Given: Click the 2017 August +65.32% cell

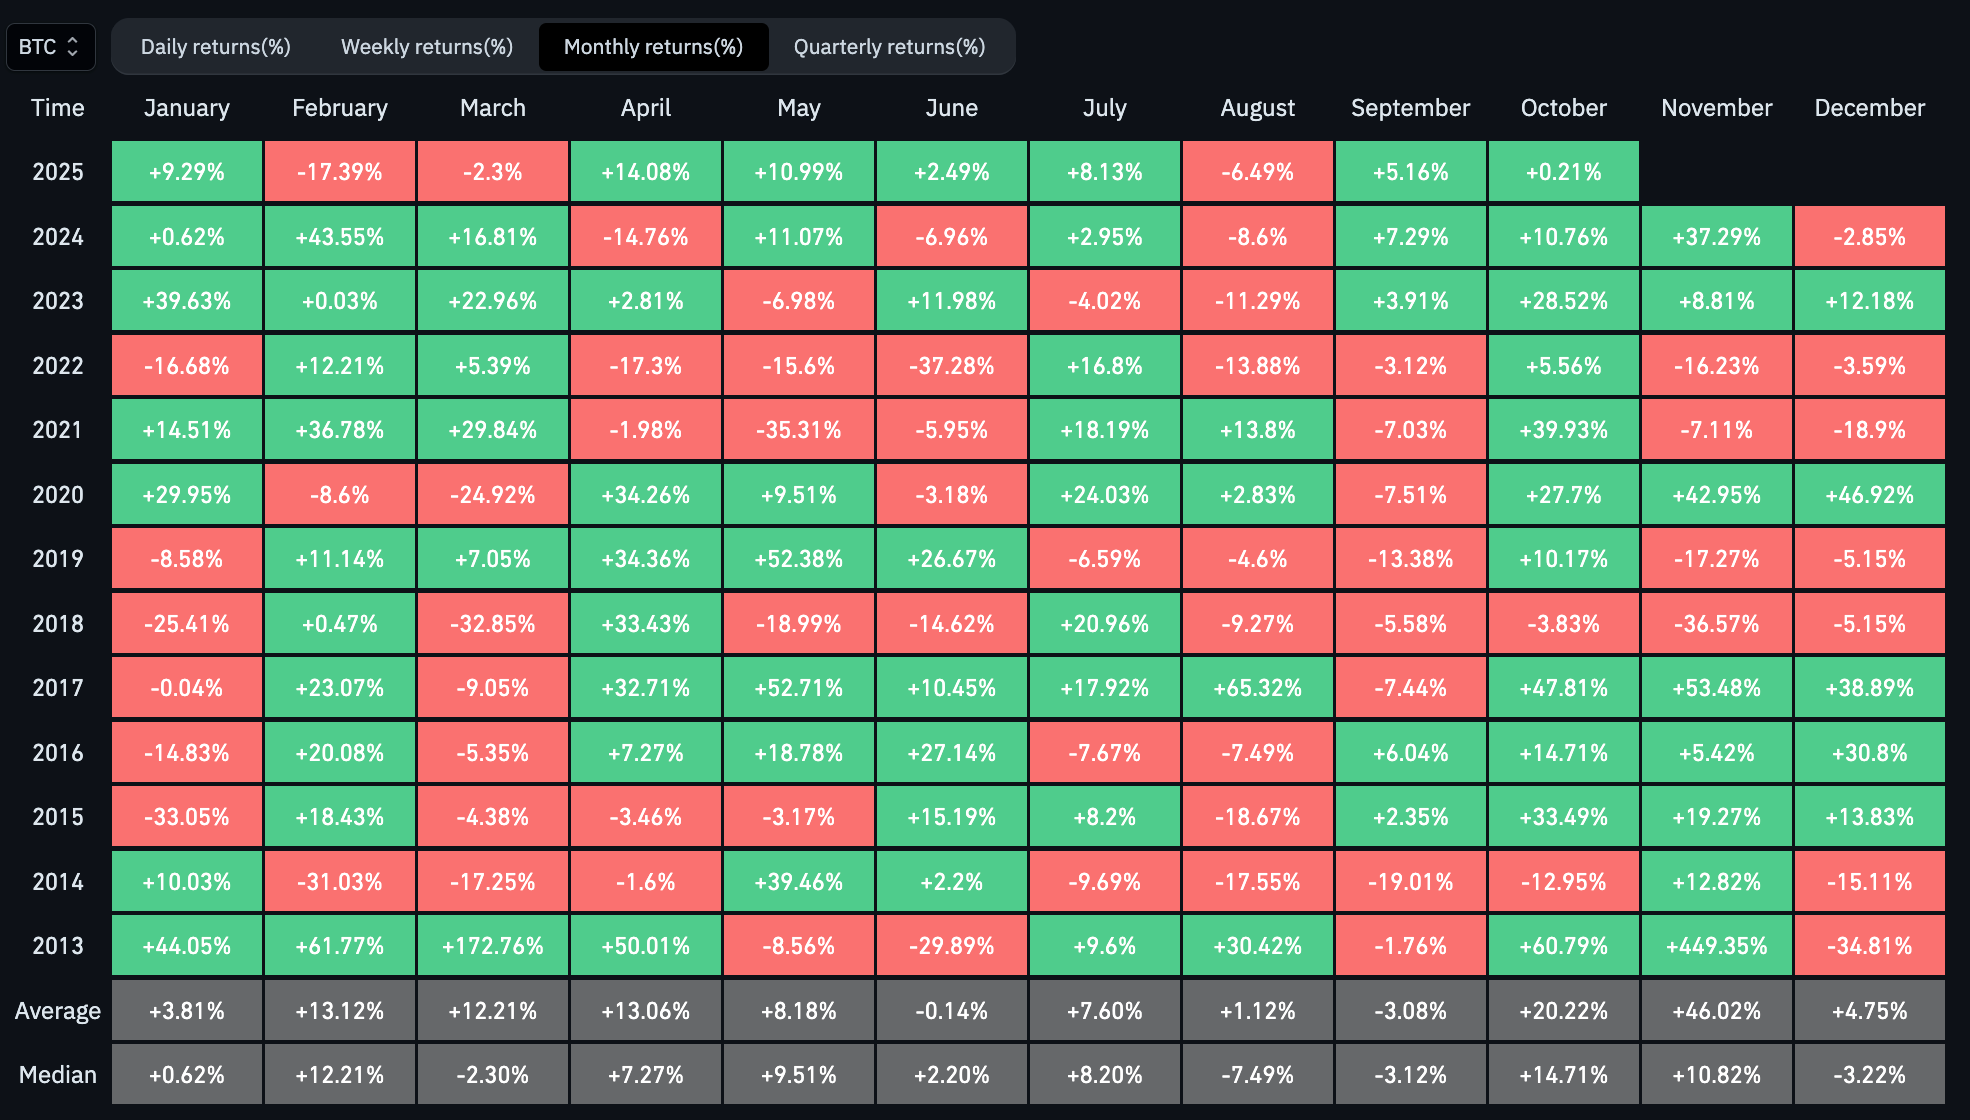Looking at the screenshot, I should pyautogui.click(x=1257, y=688).
